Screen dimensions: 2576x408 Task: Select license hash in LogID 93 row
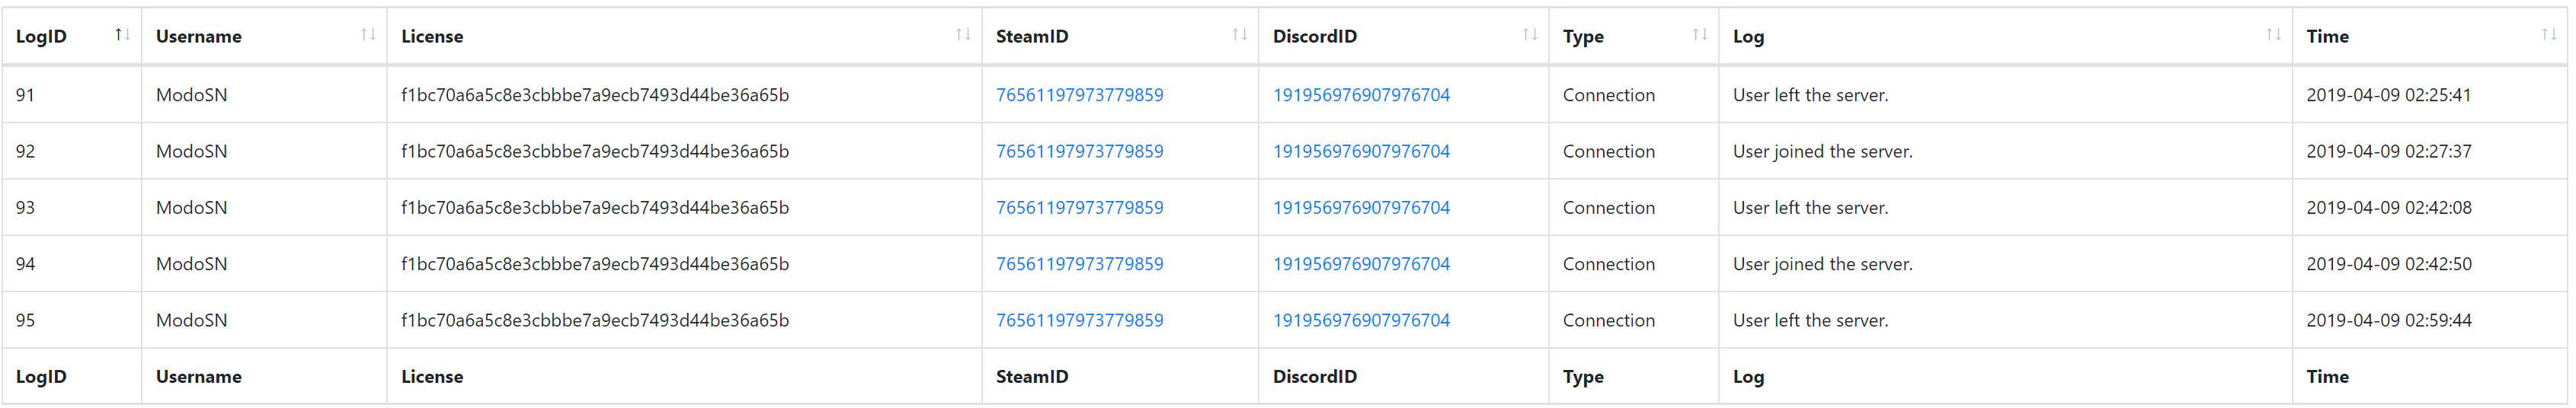pyautogui.click(x=594, y=208)
